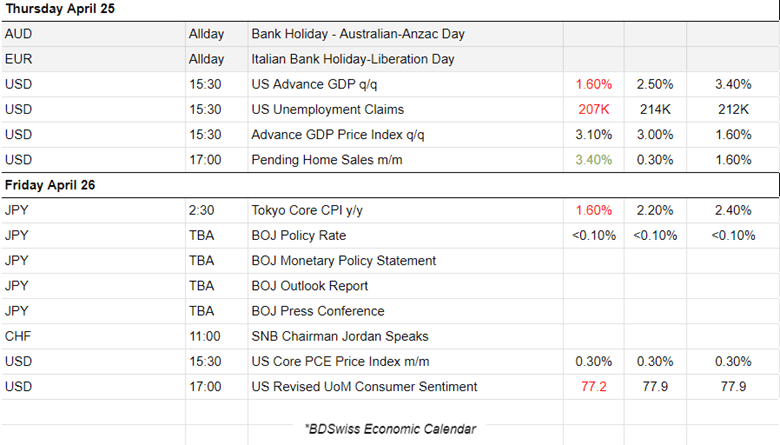Click the Italian Bank Holiday-Liberation Day entry
Image resolution: width=780 pixels, height=445 pixels.
click(x=353, y=59)
